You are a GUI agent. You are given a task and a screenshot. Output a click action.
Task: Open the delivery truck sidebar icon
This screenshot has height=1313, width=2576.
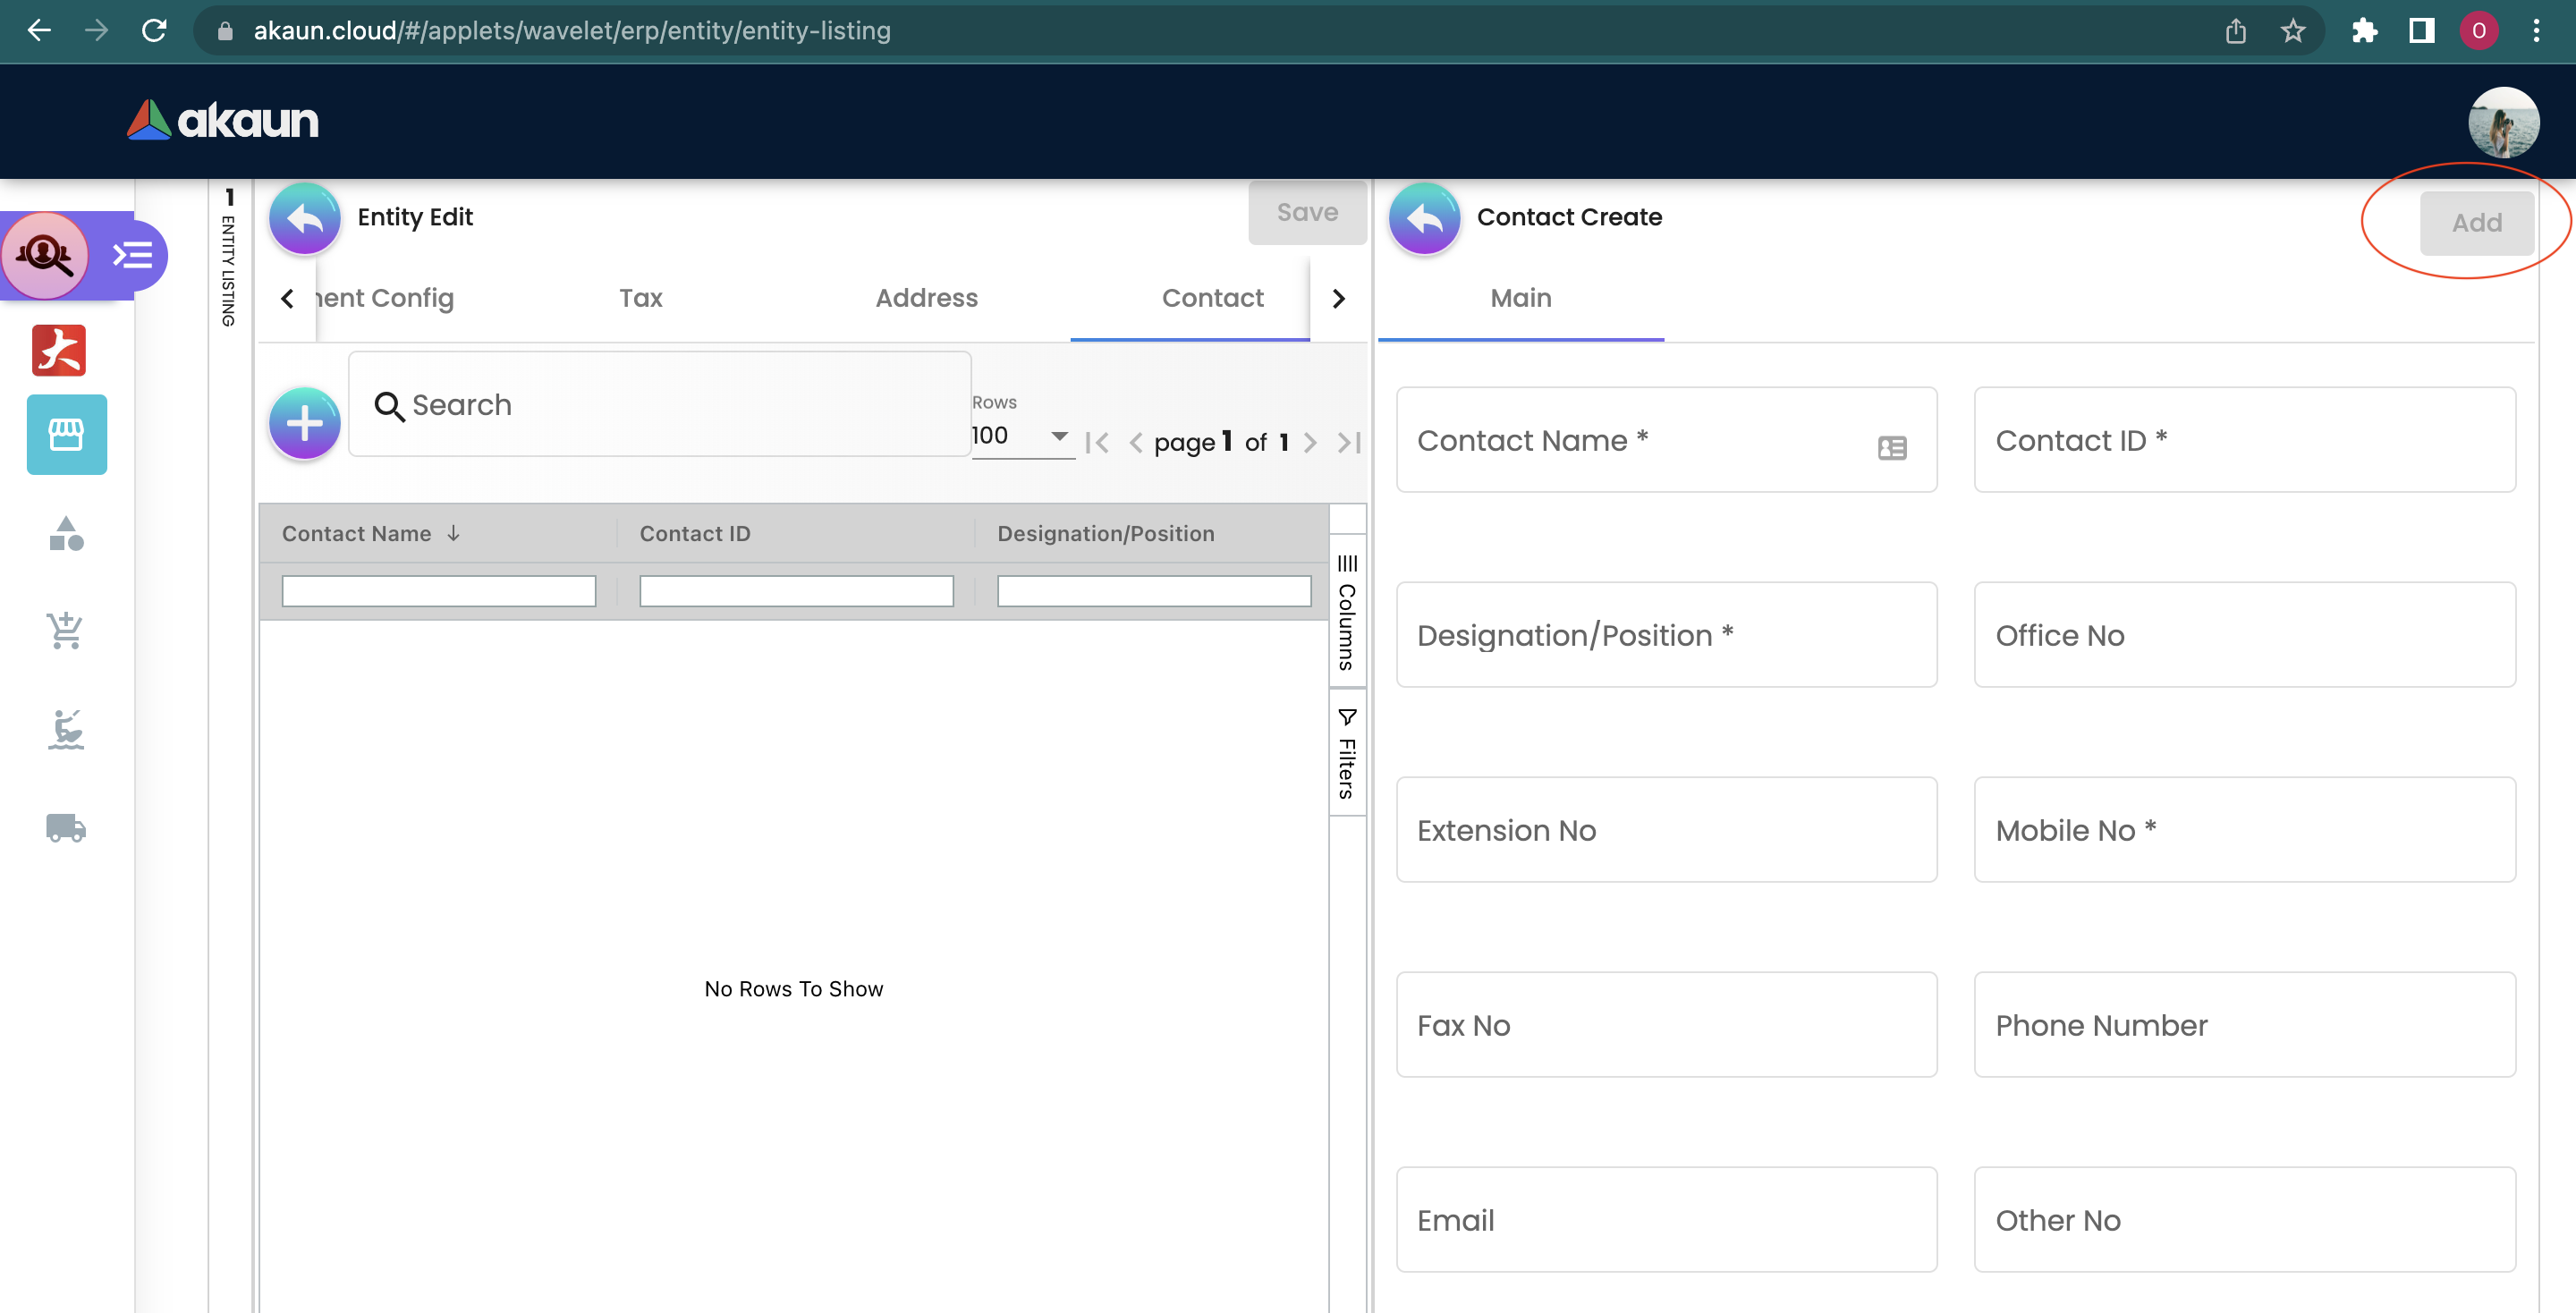[66, 827]
